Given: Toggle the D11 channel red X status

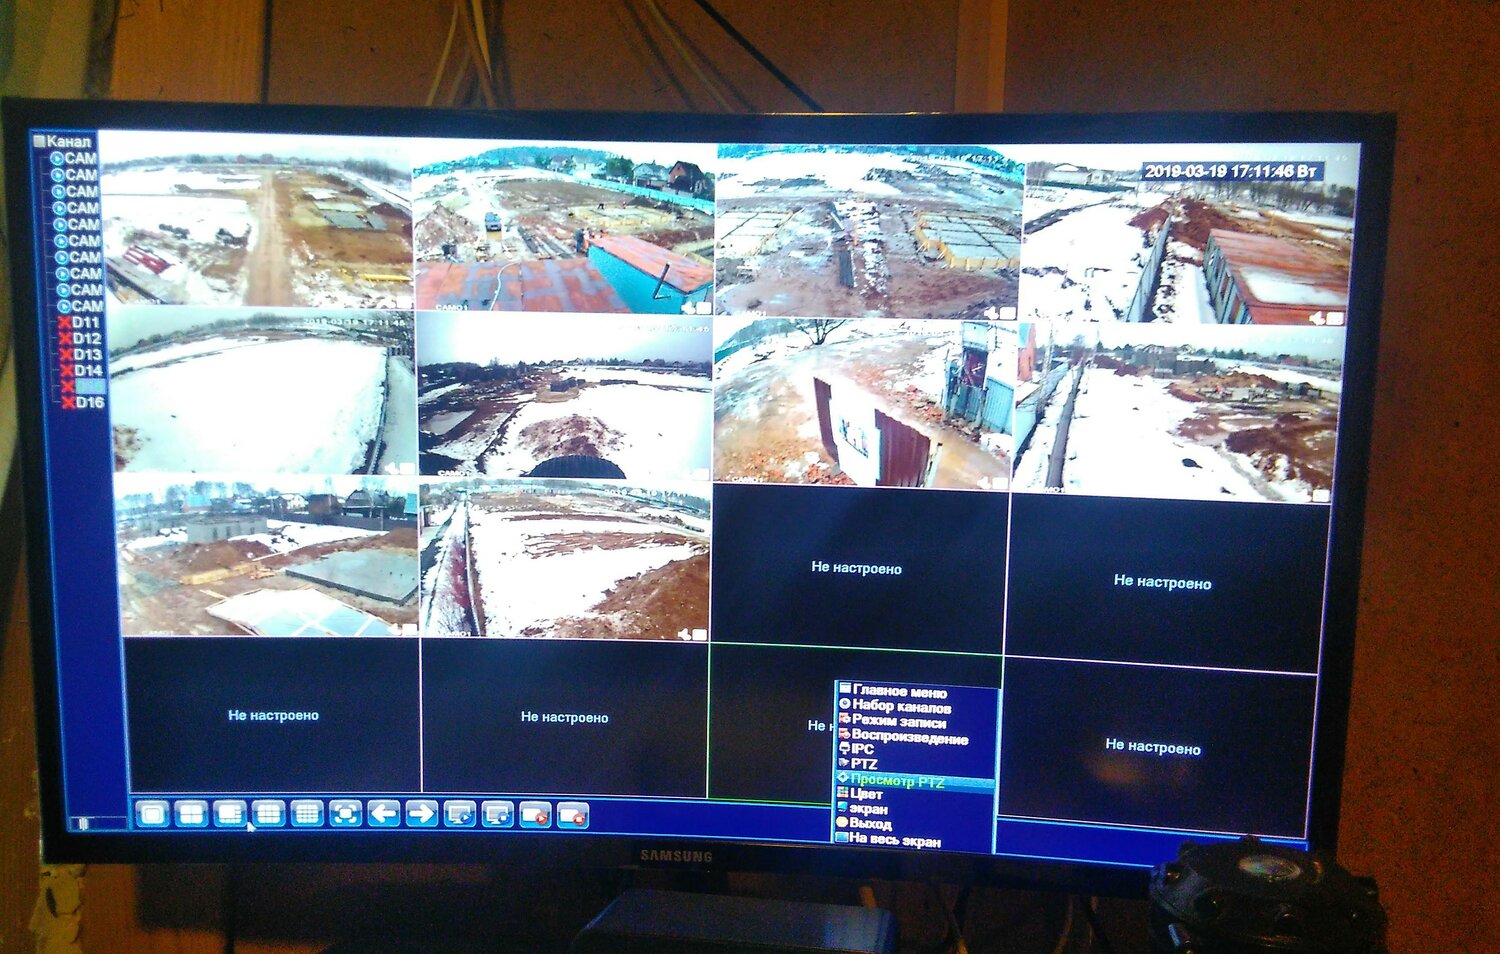Looking at the screenshot, I should coord(65,323).
